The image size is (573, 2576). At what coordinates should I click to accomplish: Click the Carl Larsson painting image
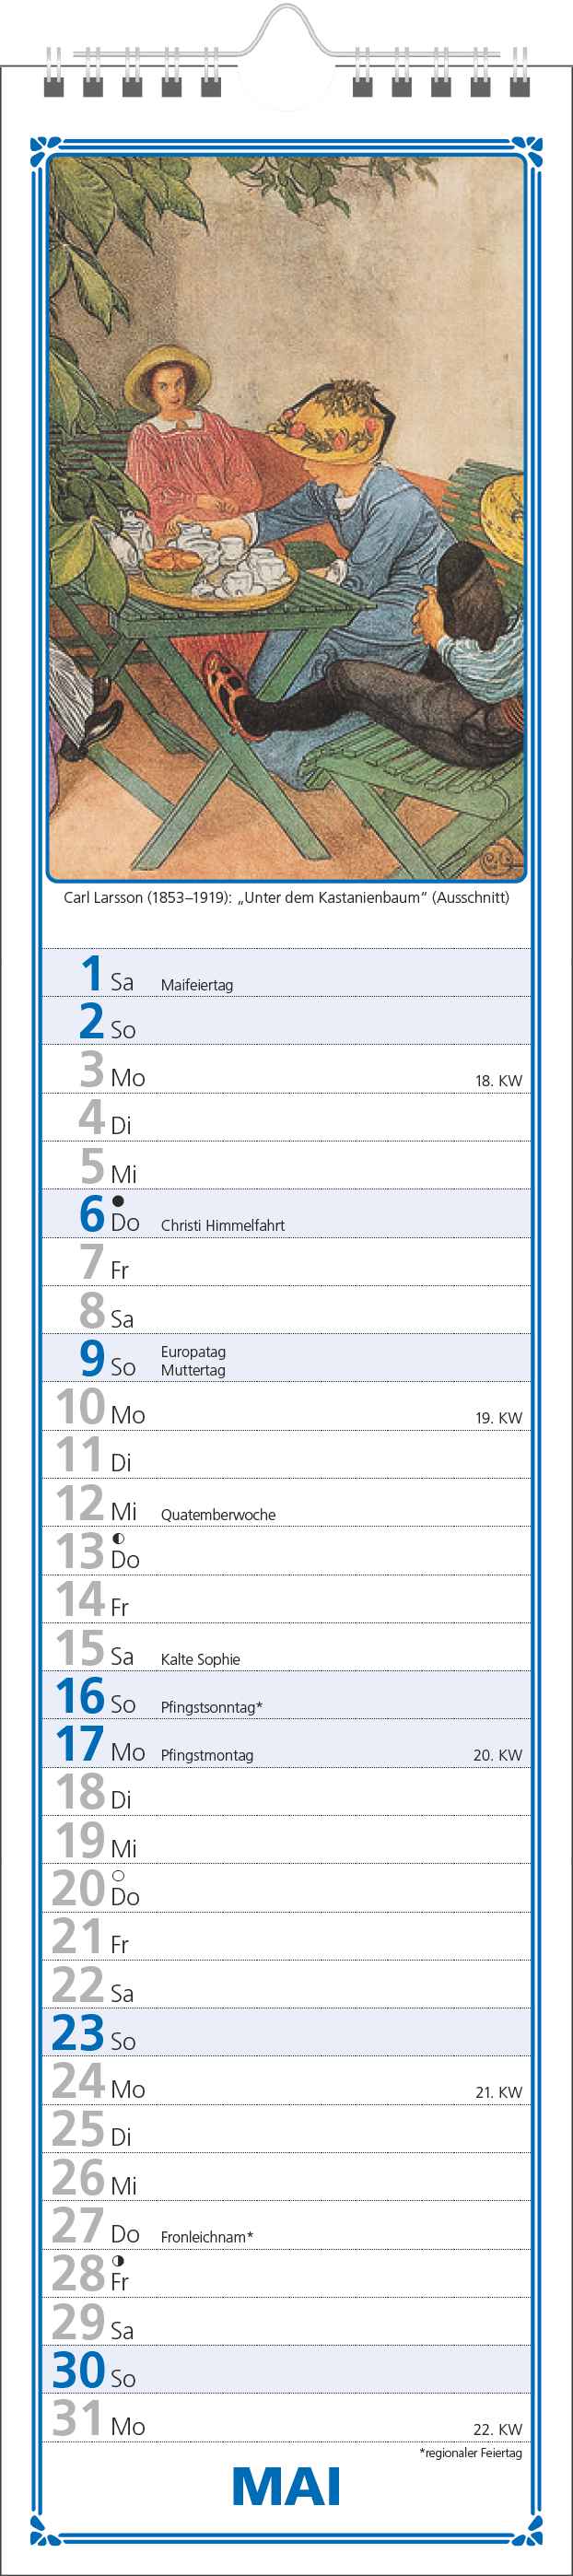[286, 518]
